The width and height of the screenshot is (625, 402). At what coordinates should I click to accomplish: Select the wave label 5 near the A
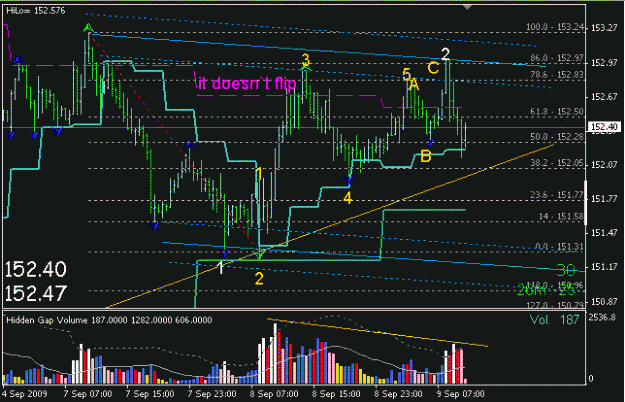point(406,74)
